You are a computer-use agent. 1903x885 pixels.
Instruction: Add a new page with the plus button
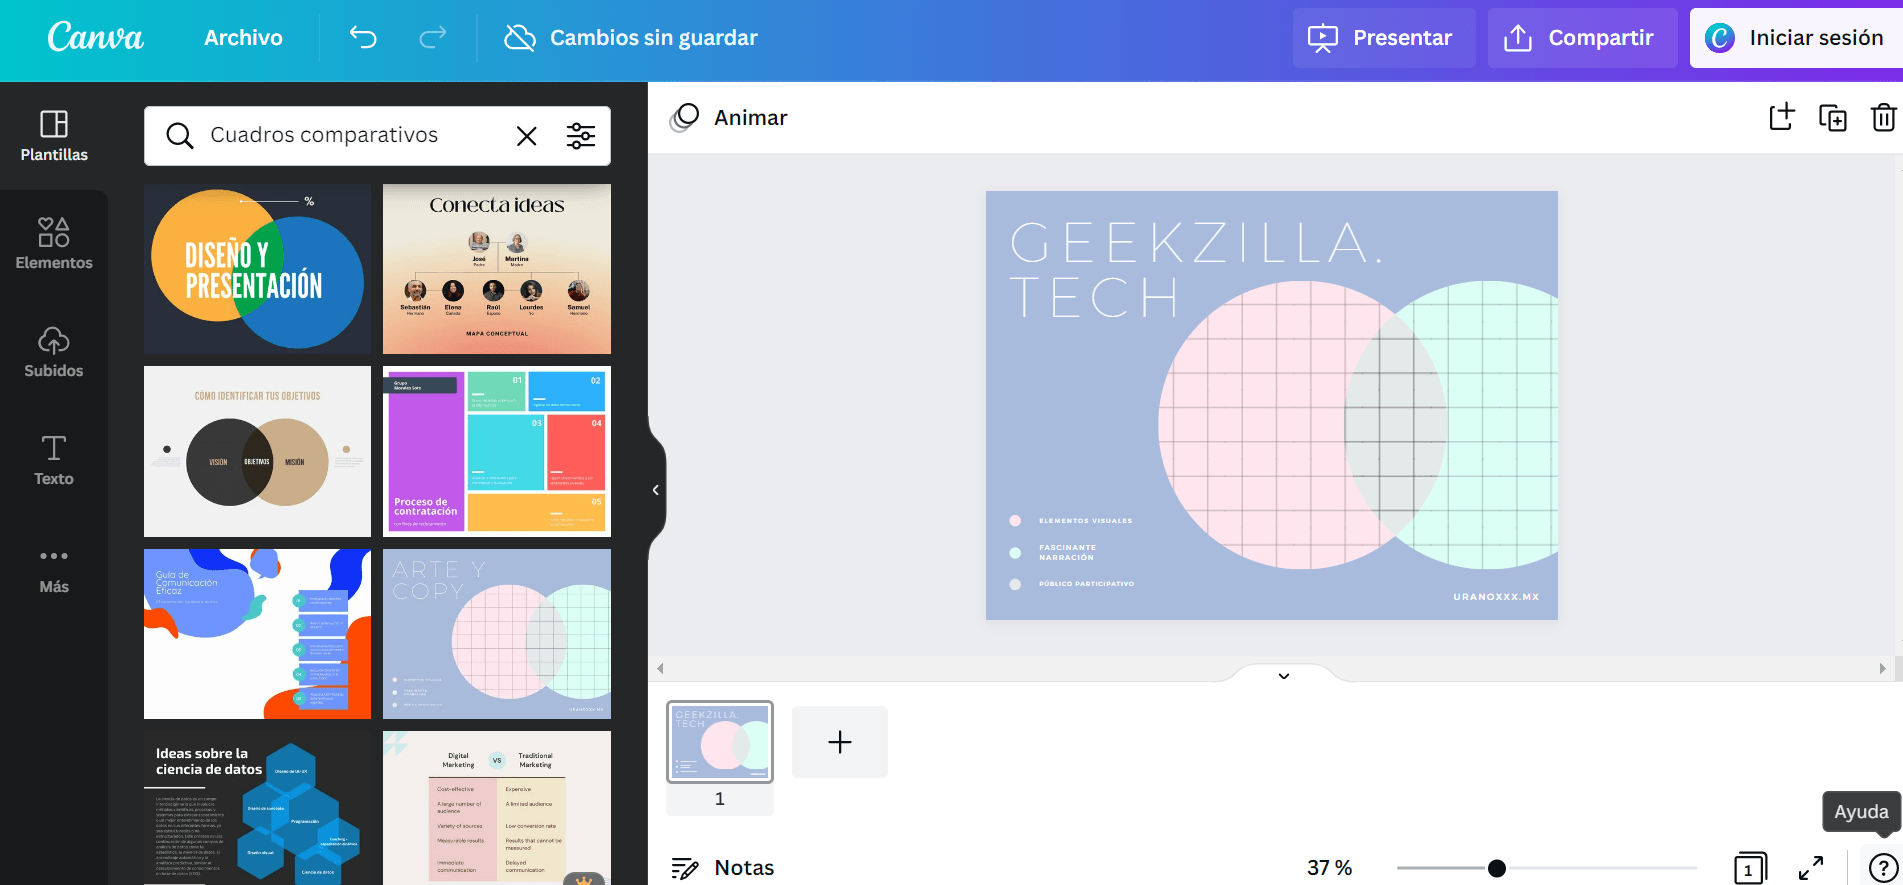click(x=840, y=742)
